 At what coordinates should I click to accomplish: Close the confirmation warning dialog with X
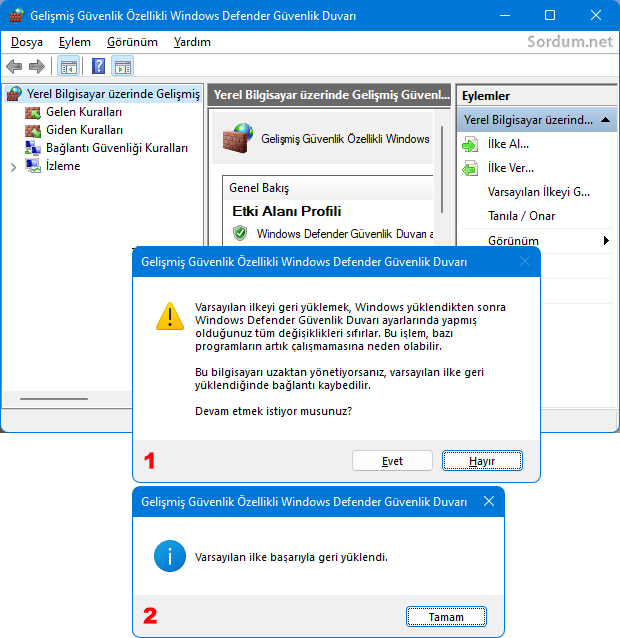coord(525,262)
